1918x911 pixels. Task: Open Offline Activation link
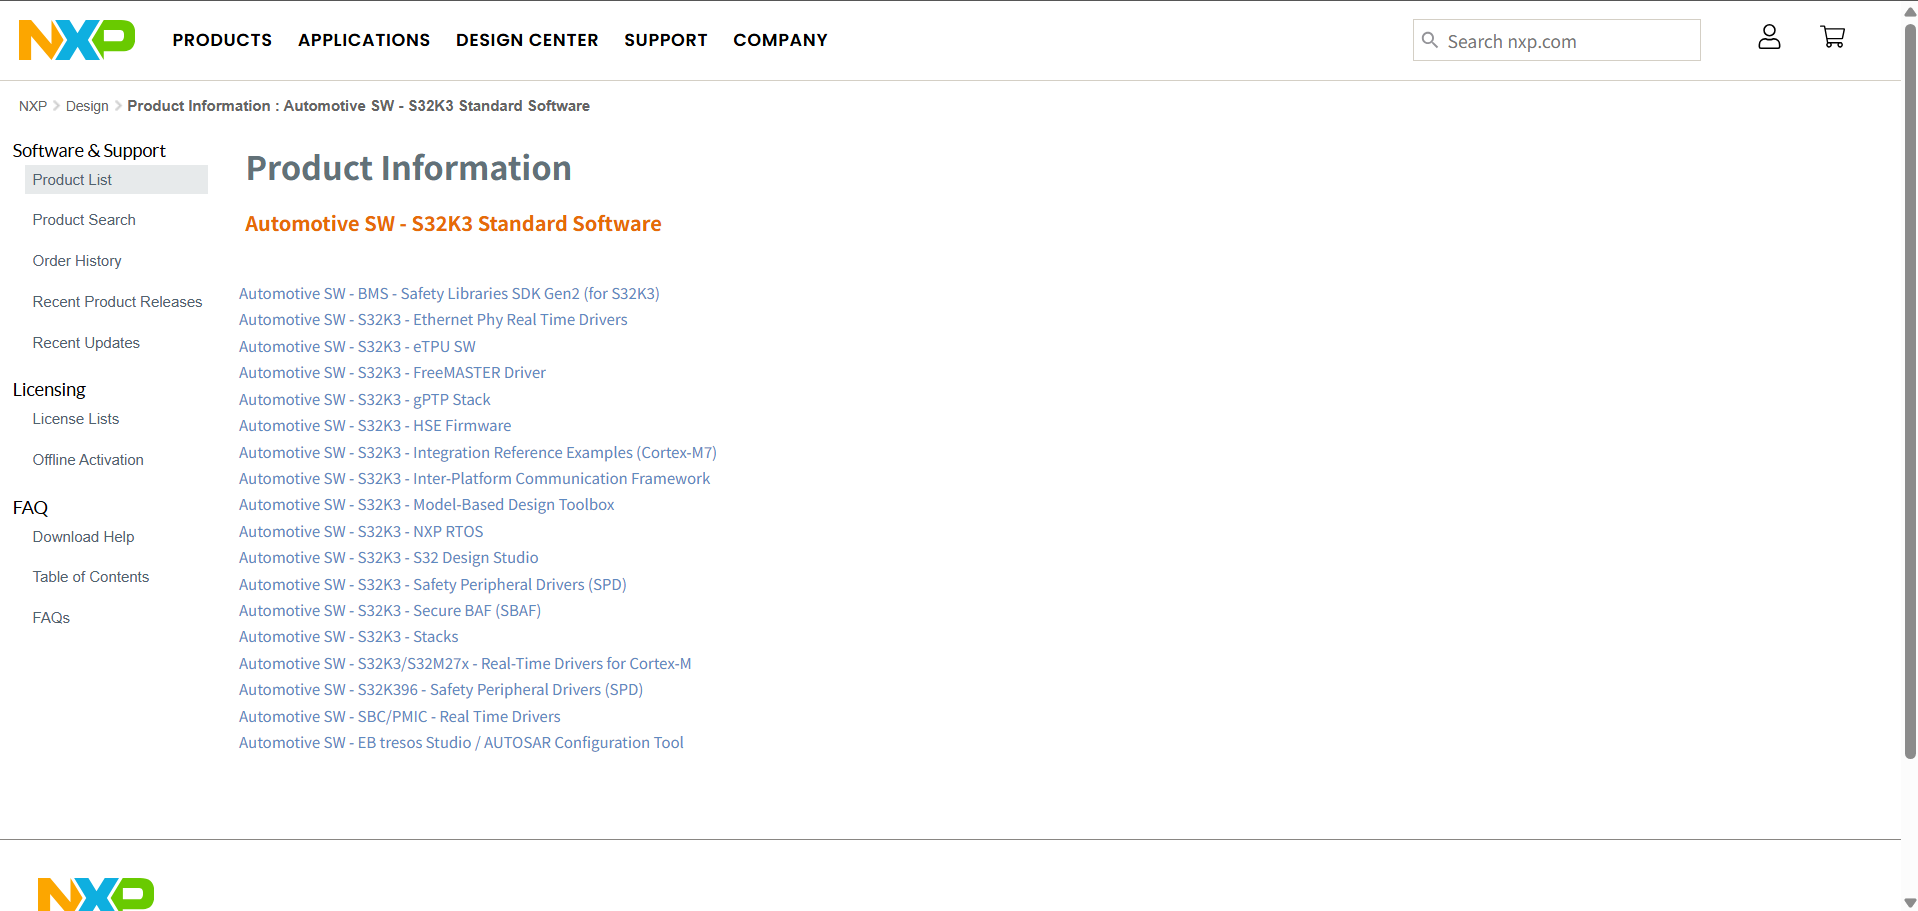click(88, 460)
